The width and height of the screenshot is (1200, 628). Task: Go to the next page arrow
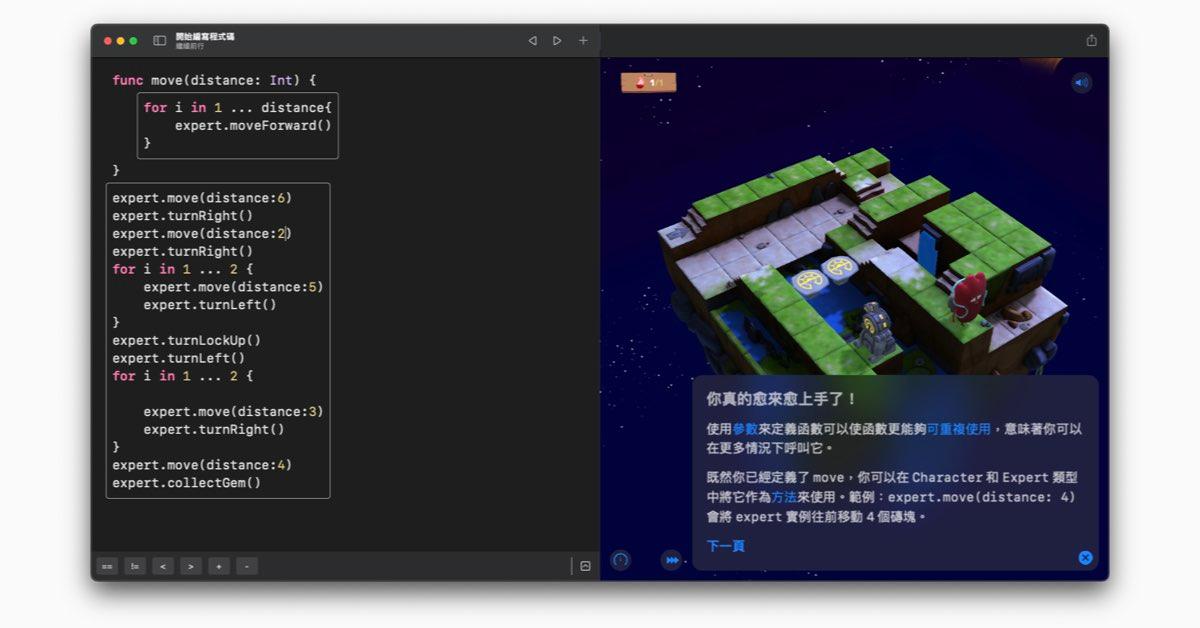[x=557, y=41]
